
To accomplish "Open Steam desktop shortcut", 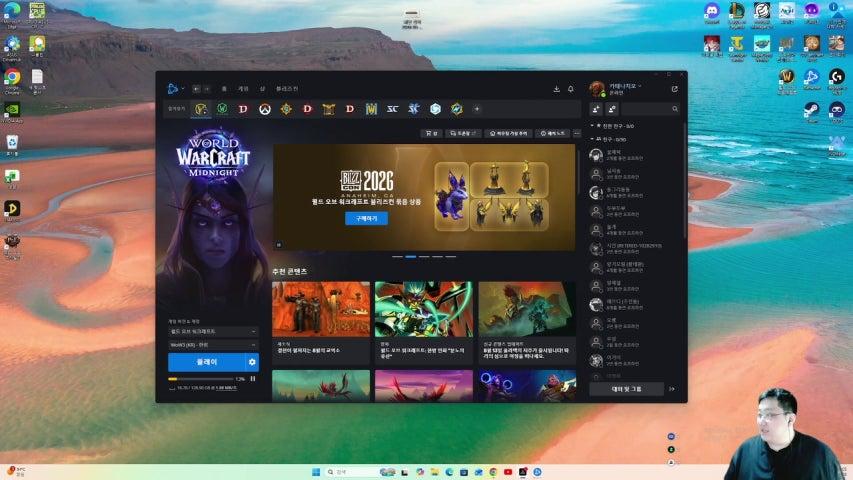I will [812, 112].
